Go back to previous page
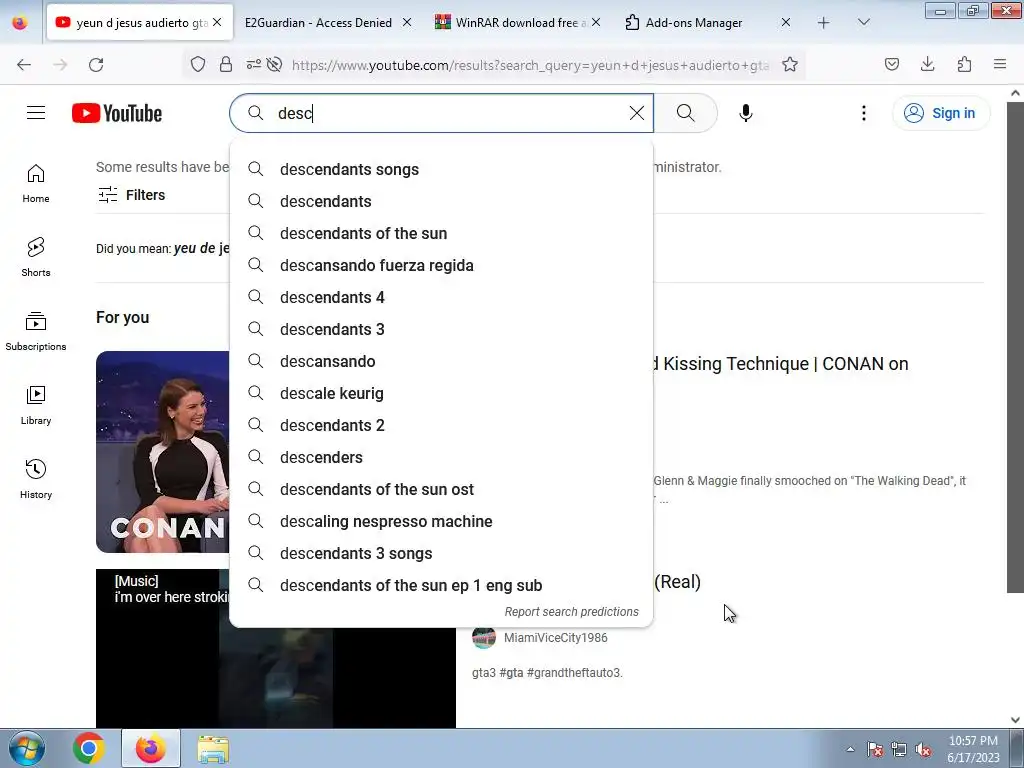The image size is (1024, 768). coord(24,64)
